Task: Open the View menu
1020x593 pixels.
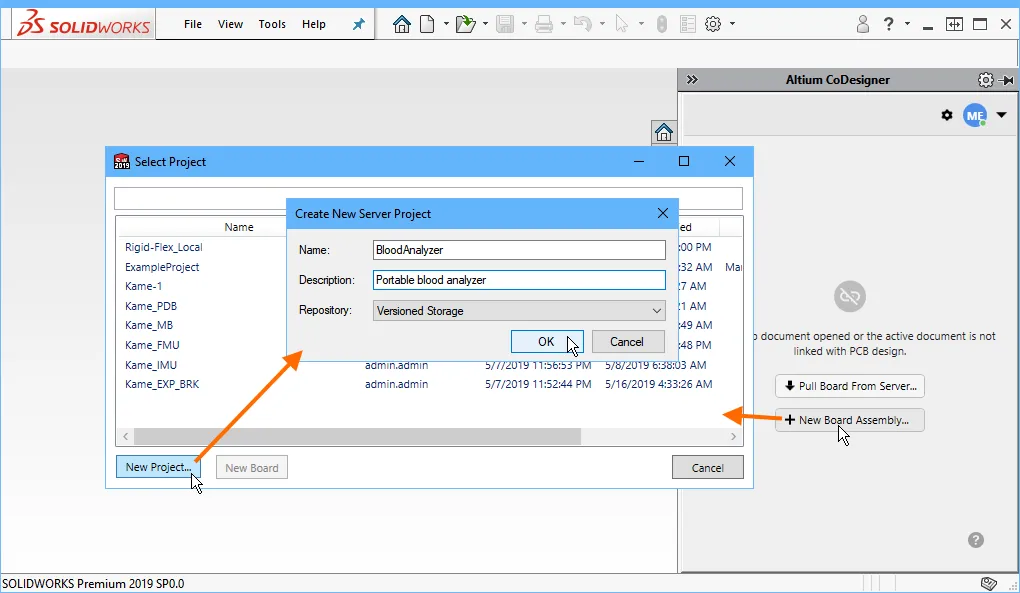Action: point(230,24)
